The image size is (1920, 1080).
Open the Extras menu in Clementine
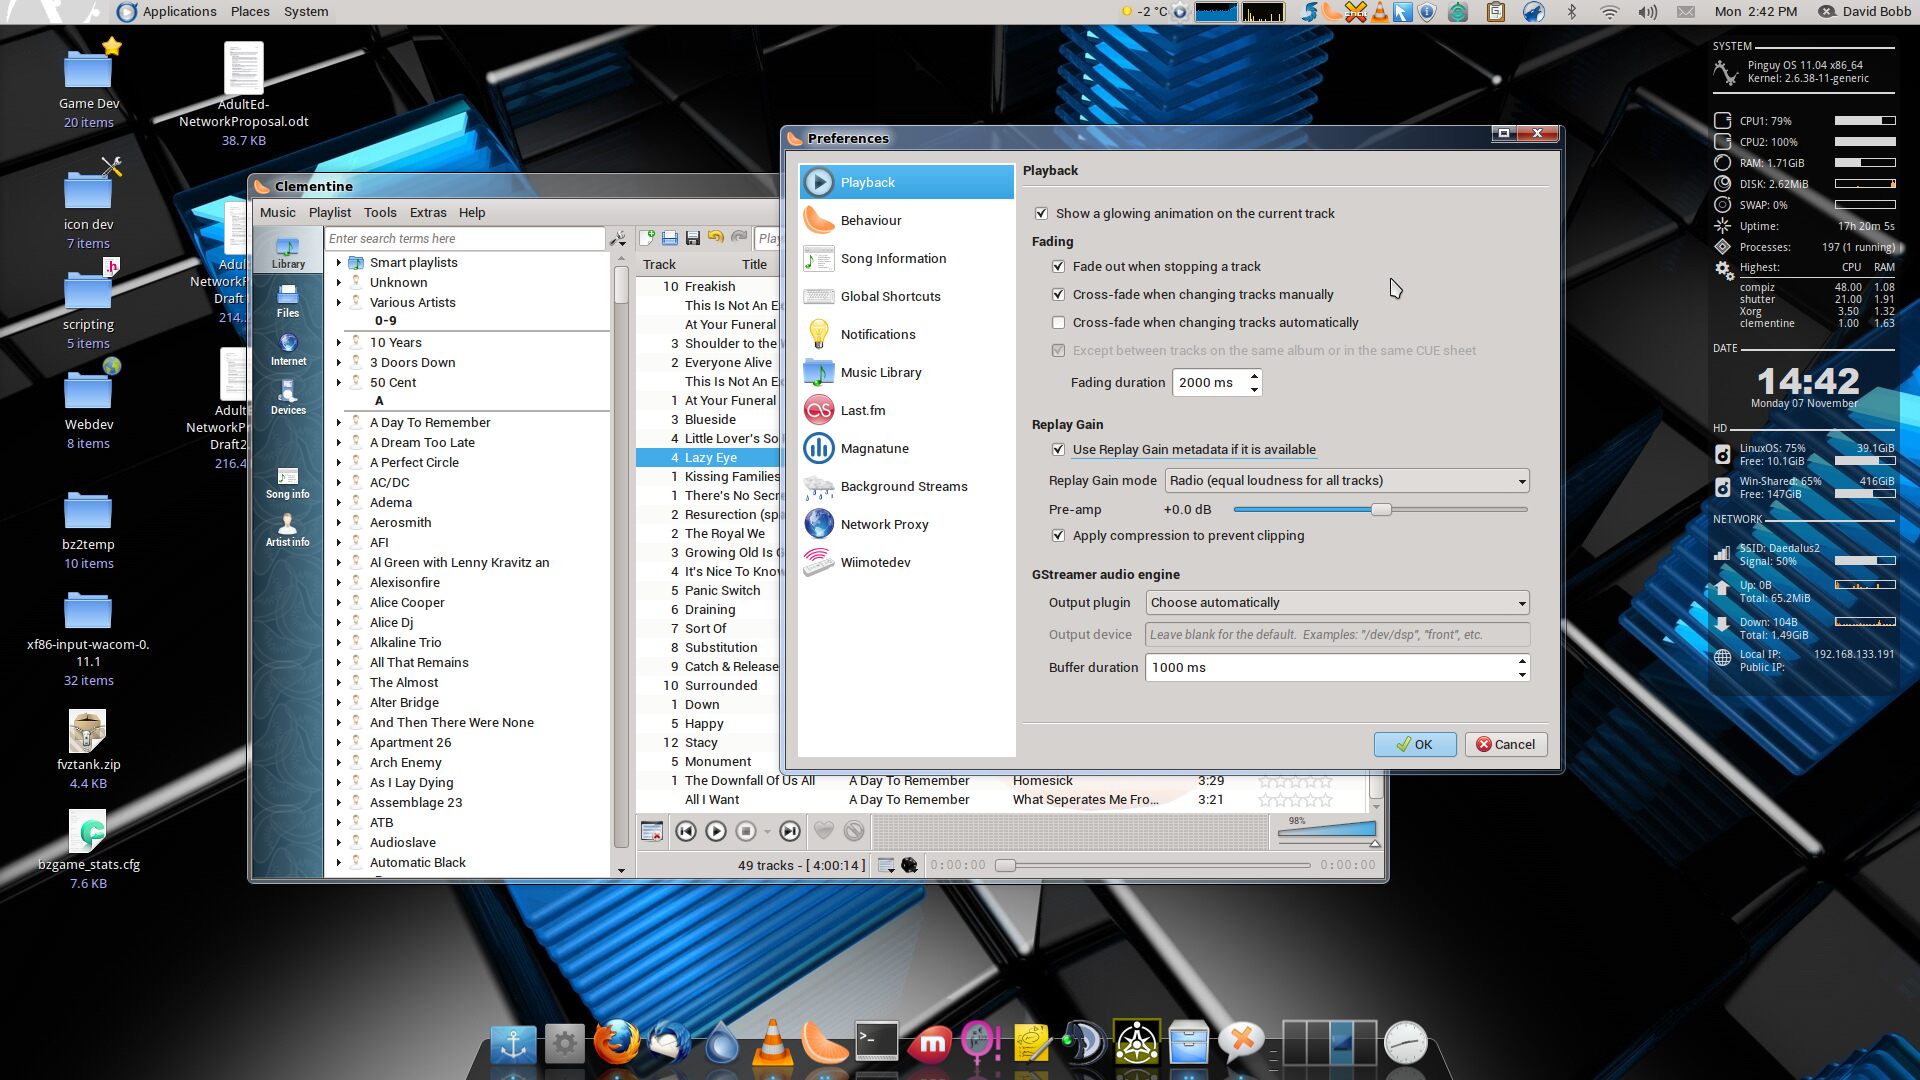coord(428,212)
